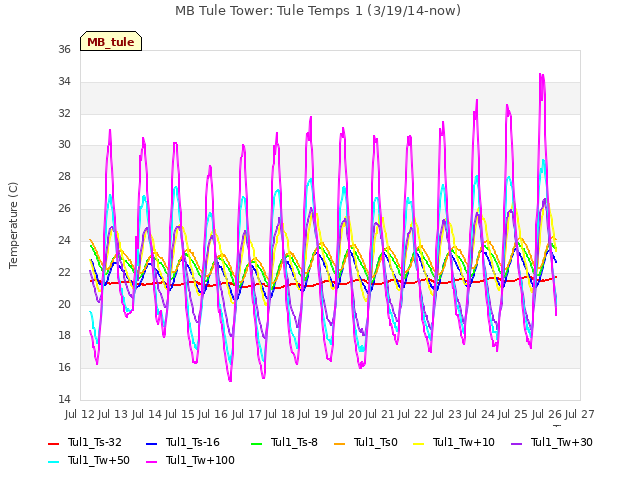Click the Temperature (C) axis label

pyautogui.click(x=13, y=225)
